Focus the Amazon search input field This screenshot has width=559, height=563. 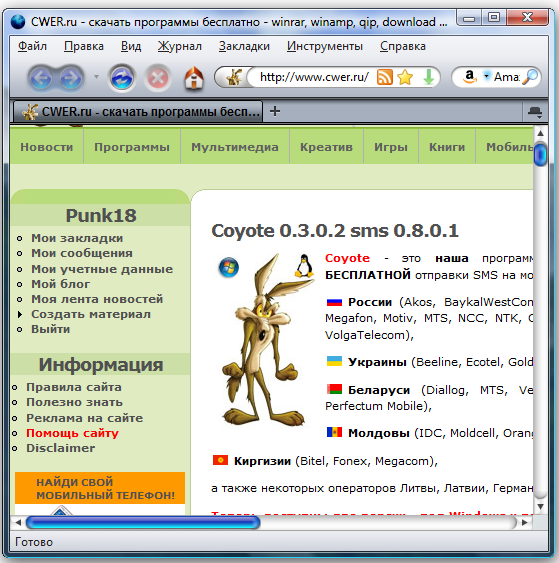[507, 77]
